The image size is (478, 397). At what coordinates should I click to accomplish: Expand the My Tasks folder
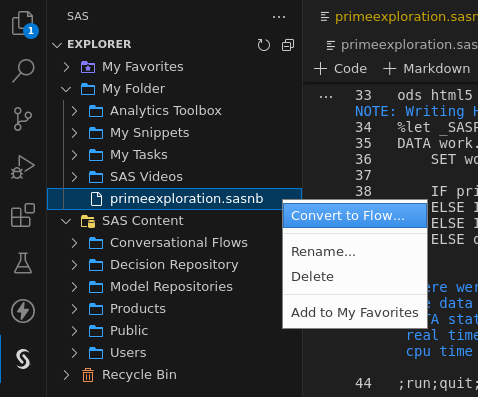coord(74,155)
